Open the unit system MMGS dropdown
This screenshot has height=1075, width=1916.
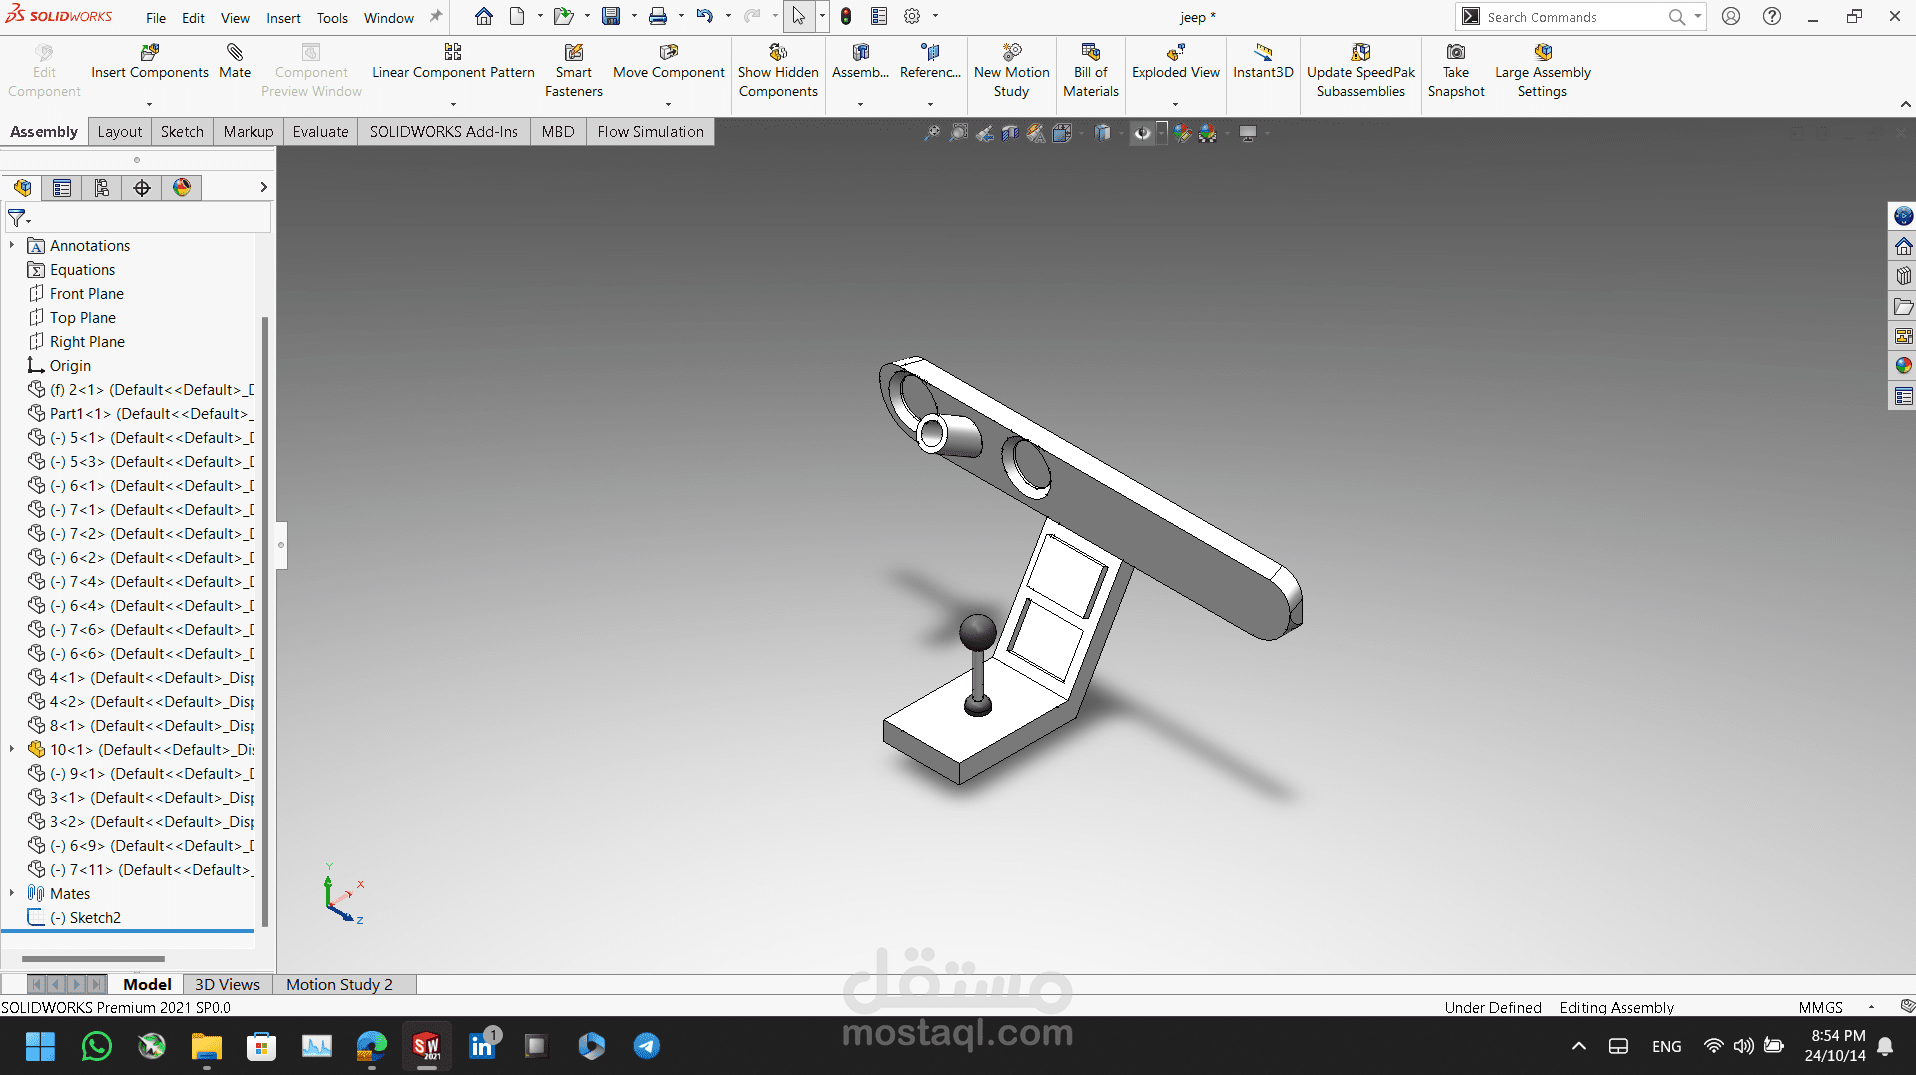(1871, 1007)
